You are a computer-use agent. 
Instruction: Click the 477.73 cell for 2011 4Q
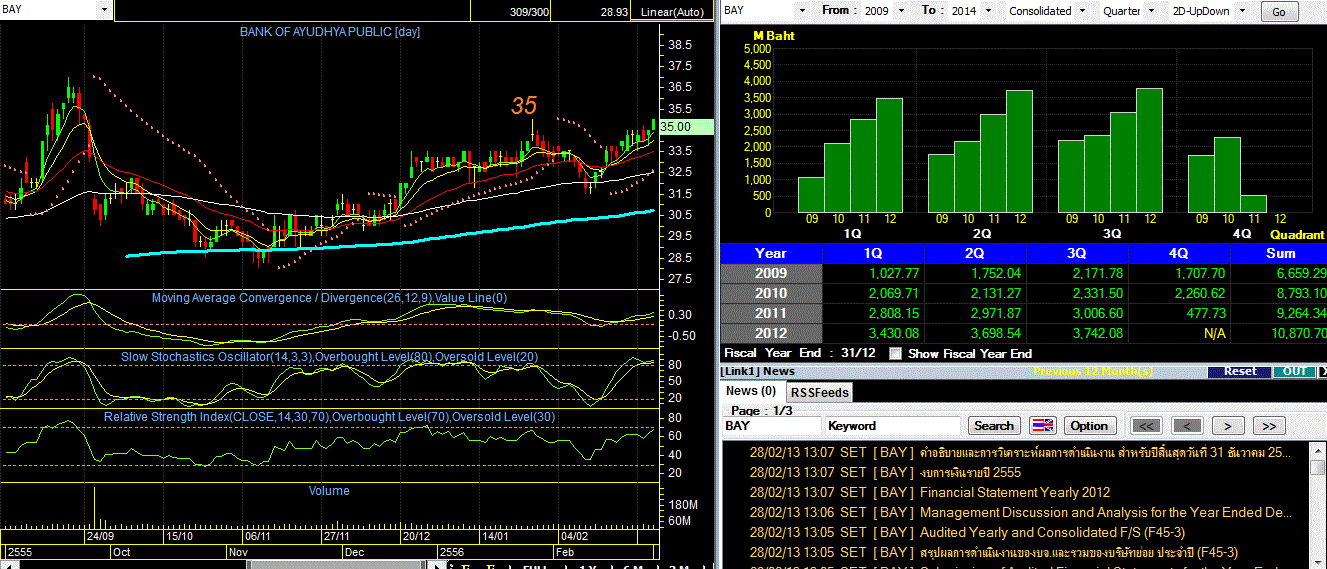[1180, 313]
